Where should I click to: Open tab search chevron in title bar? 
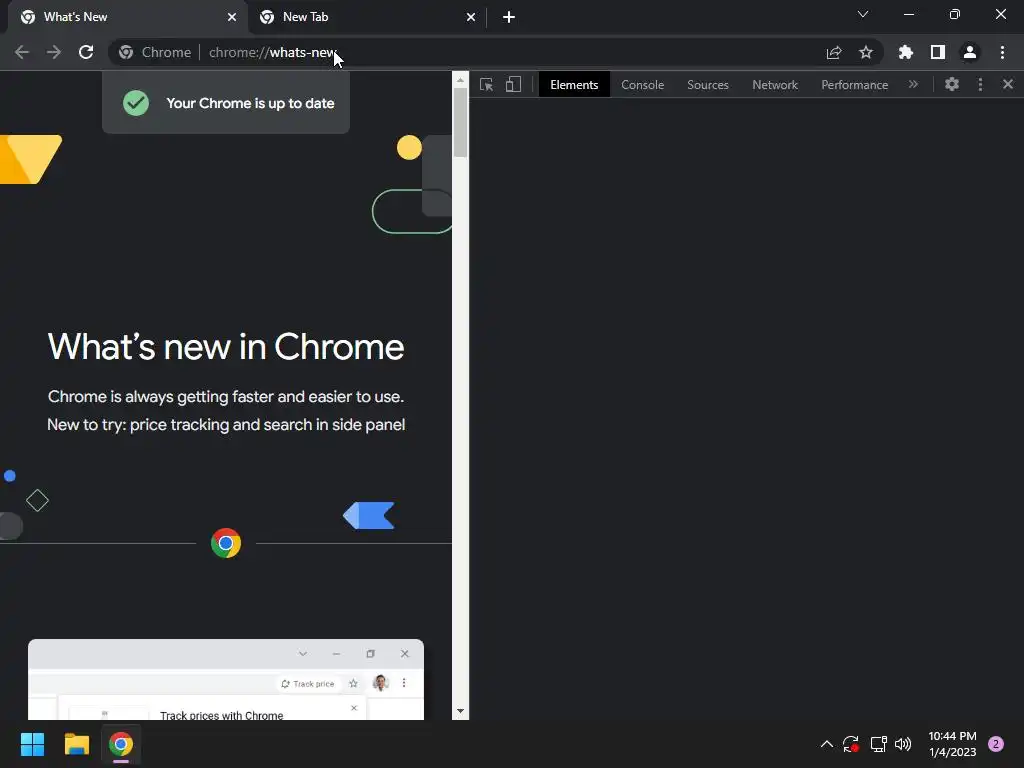tap(863, 14)
